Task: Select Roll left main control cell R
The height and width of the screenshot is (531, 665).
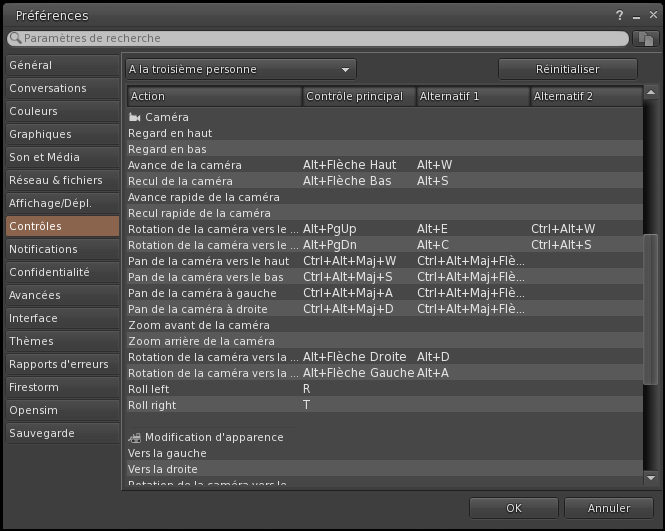Action: click(x=306, y=389)
